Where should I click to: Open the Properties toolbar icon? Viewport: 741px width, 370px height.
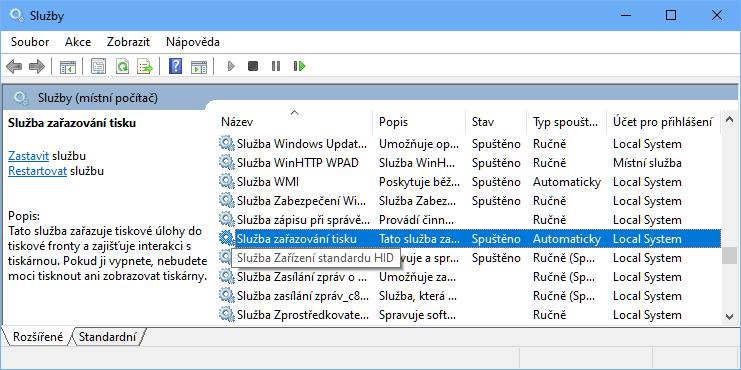99,67
